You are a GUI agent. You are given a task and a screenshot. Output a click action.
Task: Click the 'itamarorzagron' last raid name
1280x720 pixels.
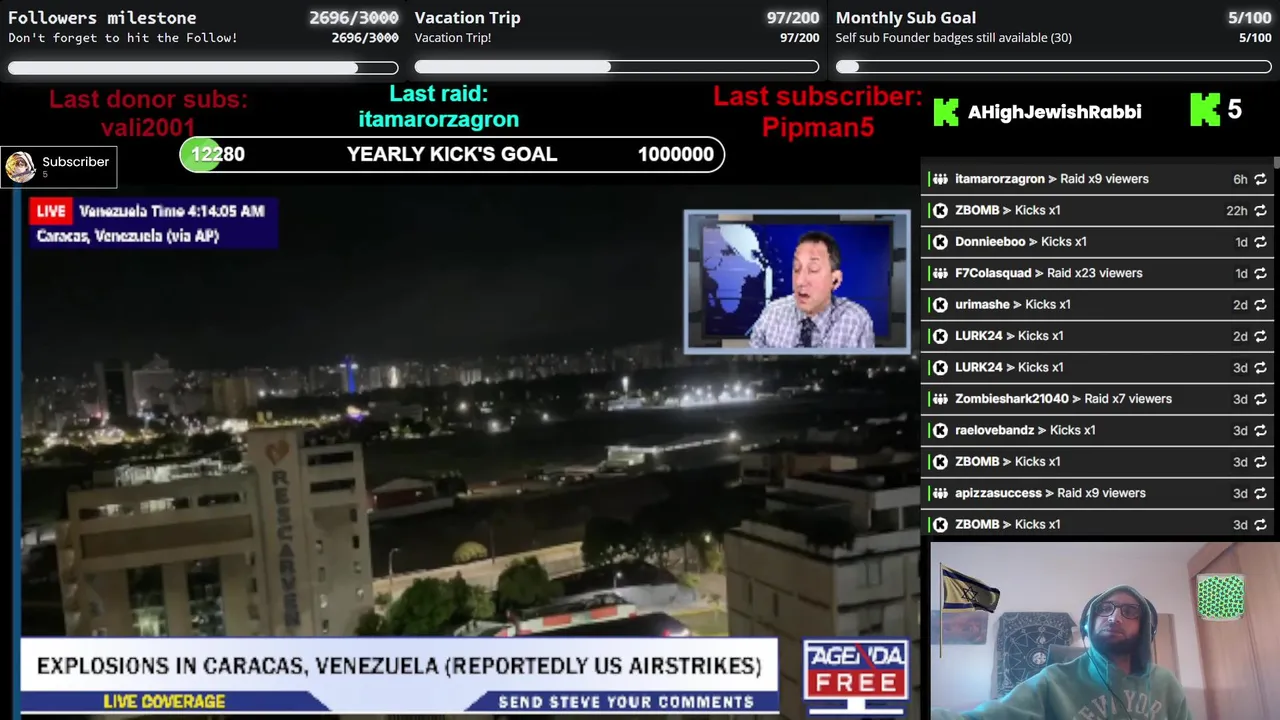pos(438,119)
